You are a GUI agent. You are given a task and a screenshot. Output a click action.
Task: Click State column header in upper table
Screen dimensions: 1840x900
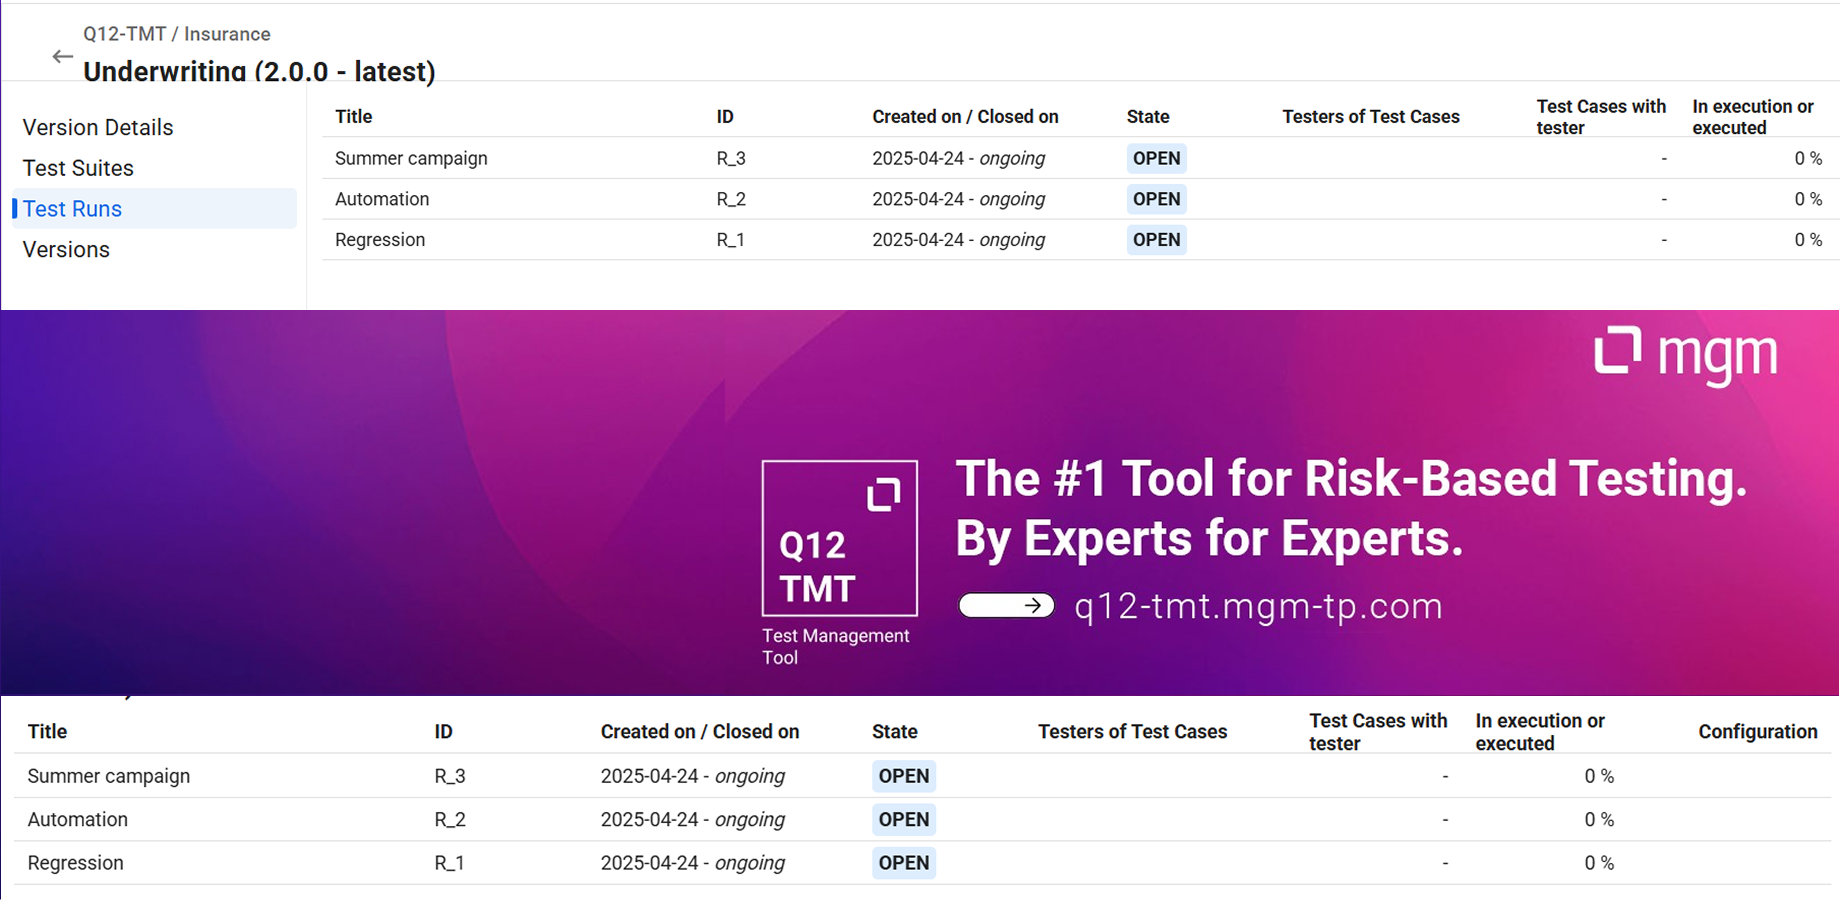1148,116
